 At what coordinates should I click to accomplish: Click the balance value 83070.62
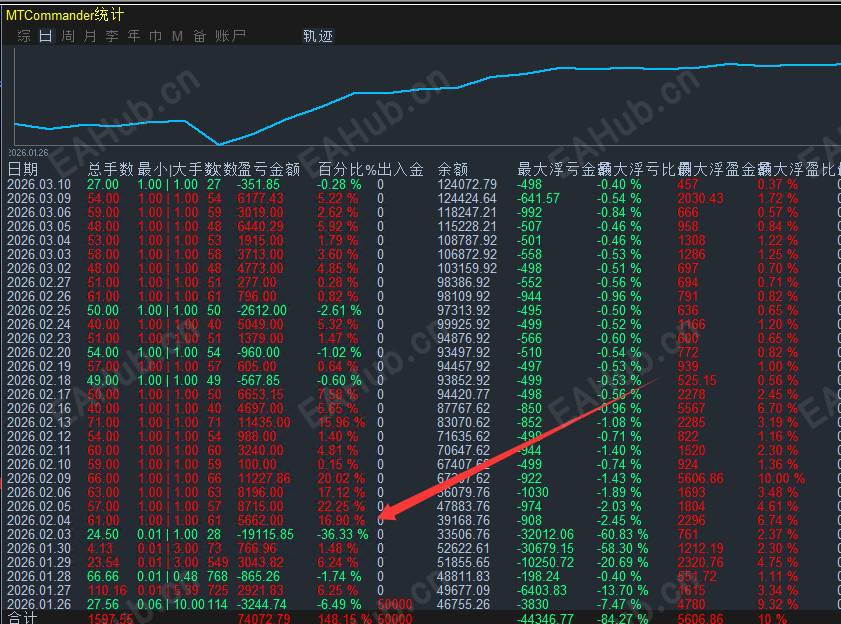pos(464,422)
